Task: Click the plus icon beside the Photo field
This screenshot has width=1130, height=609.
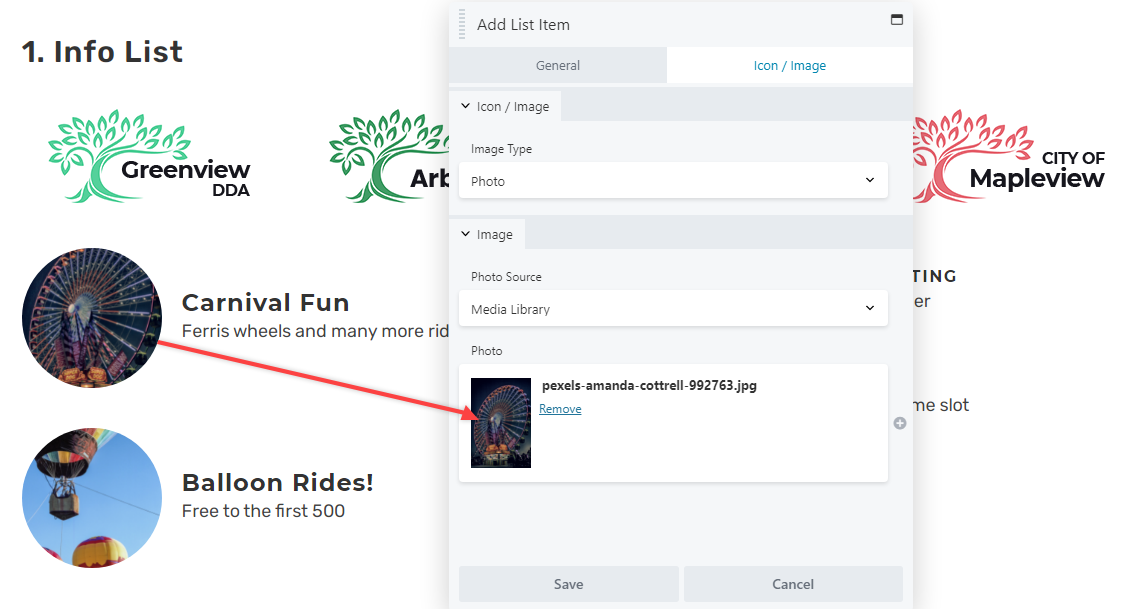Action: (x=900, y=423)
